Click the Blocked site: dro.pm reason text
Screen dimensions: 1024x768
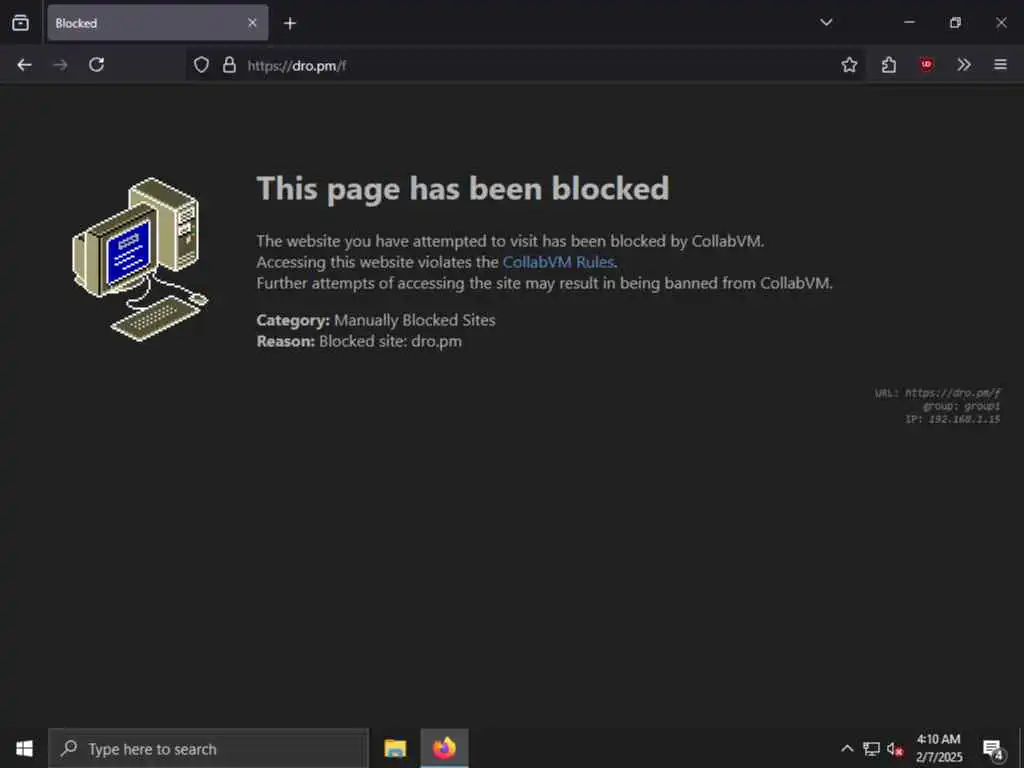[x=391, y=341]
